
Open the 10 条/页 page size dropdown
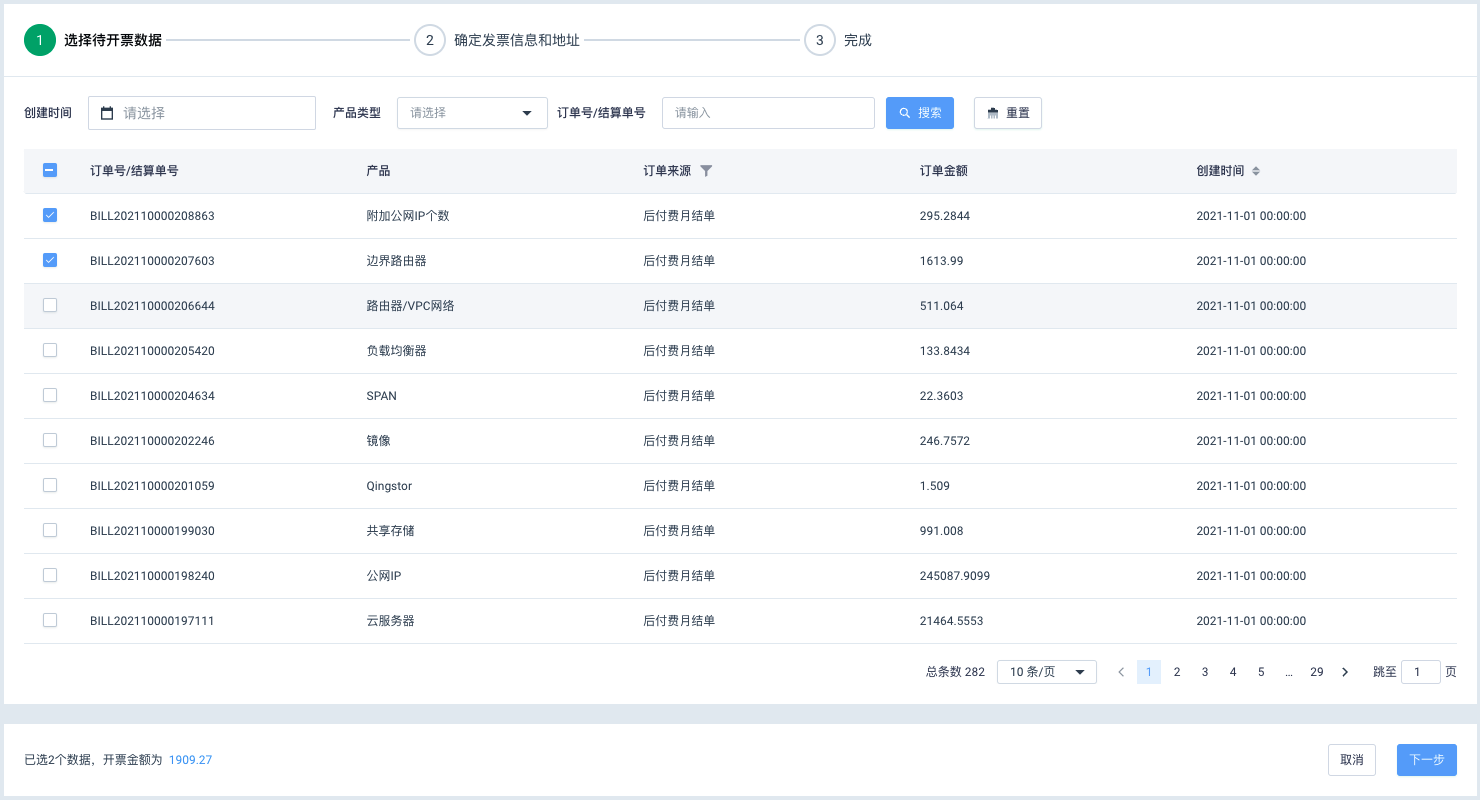coord(1047,672)
